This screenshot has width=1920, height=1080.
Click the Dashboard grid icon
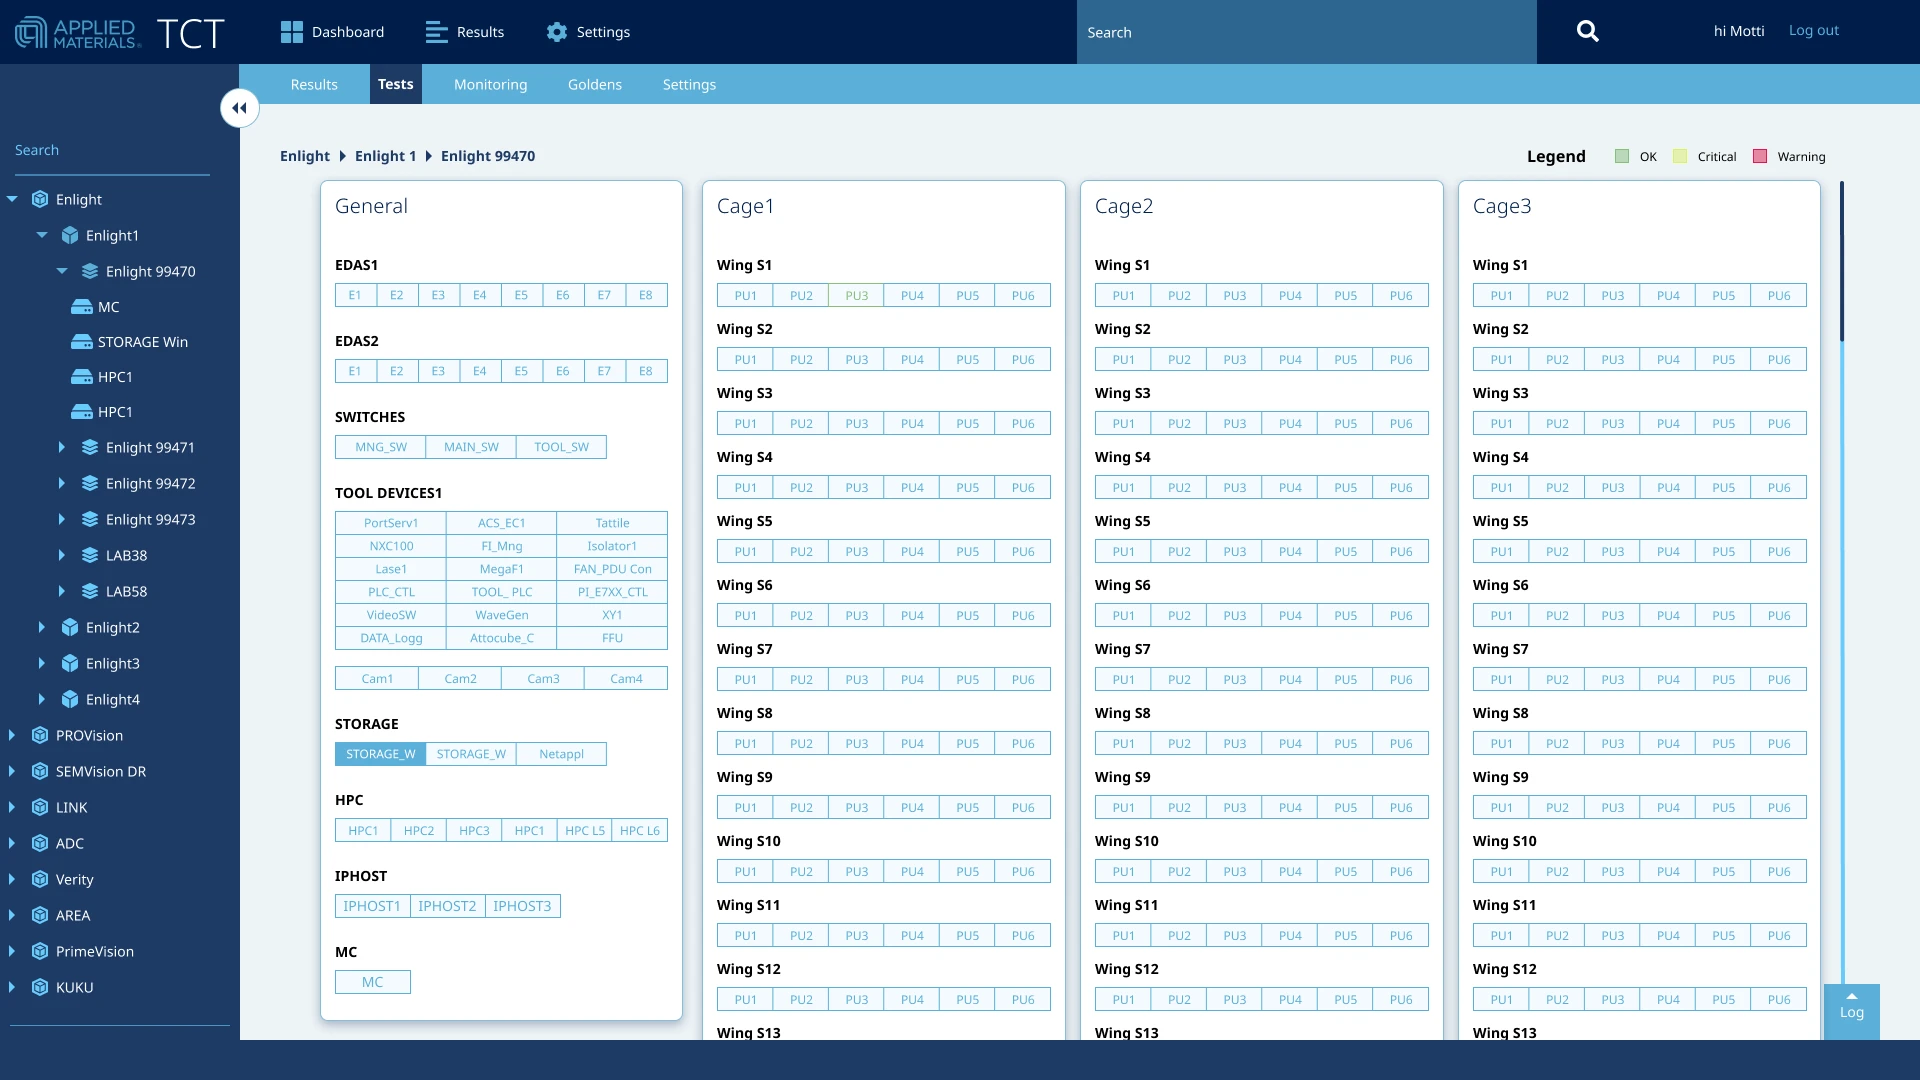click(x=291, y=32)
